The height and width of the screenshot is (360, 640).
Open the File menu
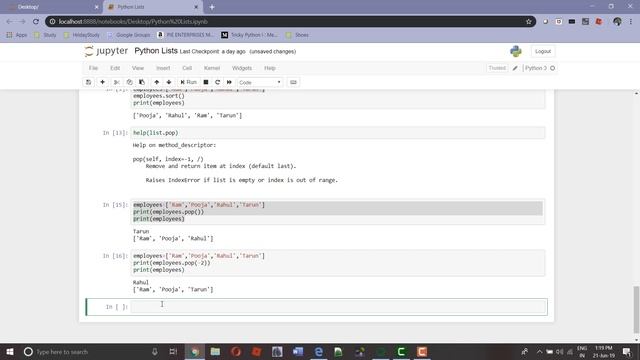93,68
